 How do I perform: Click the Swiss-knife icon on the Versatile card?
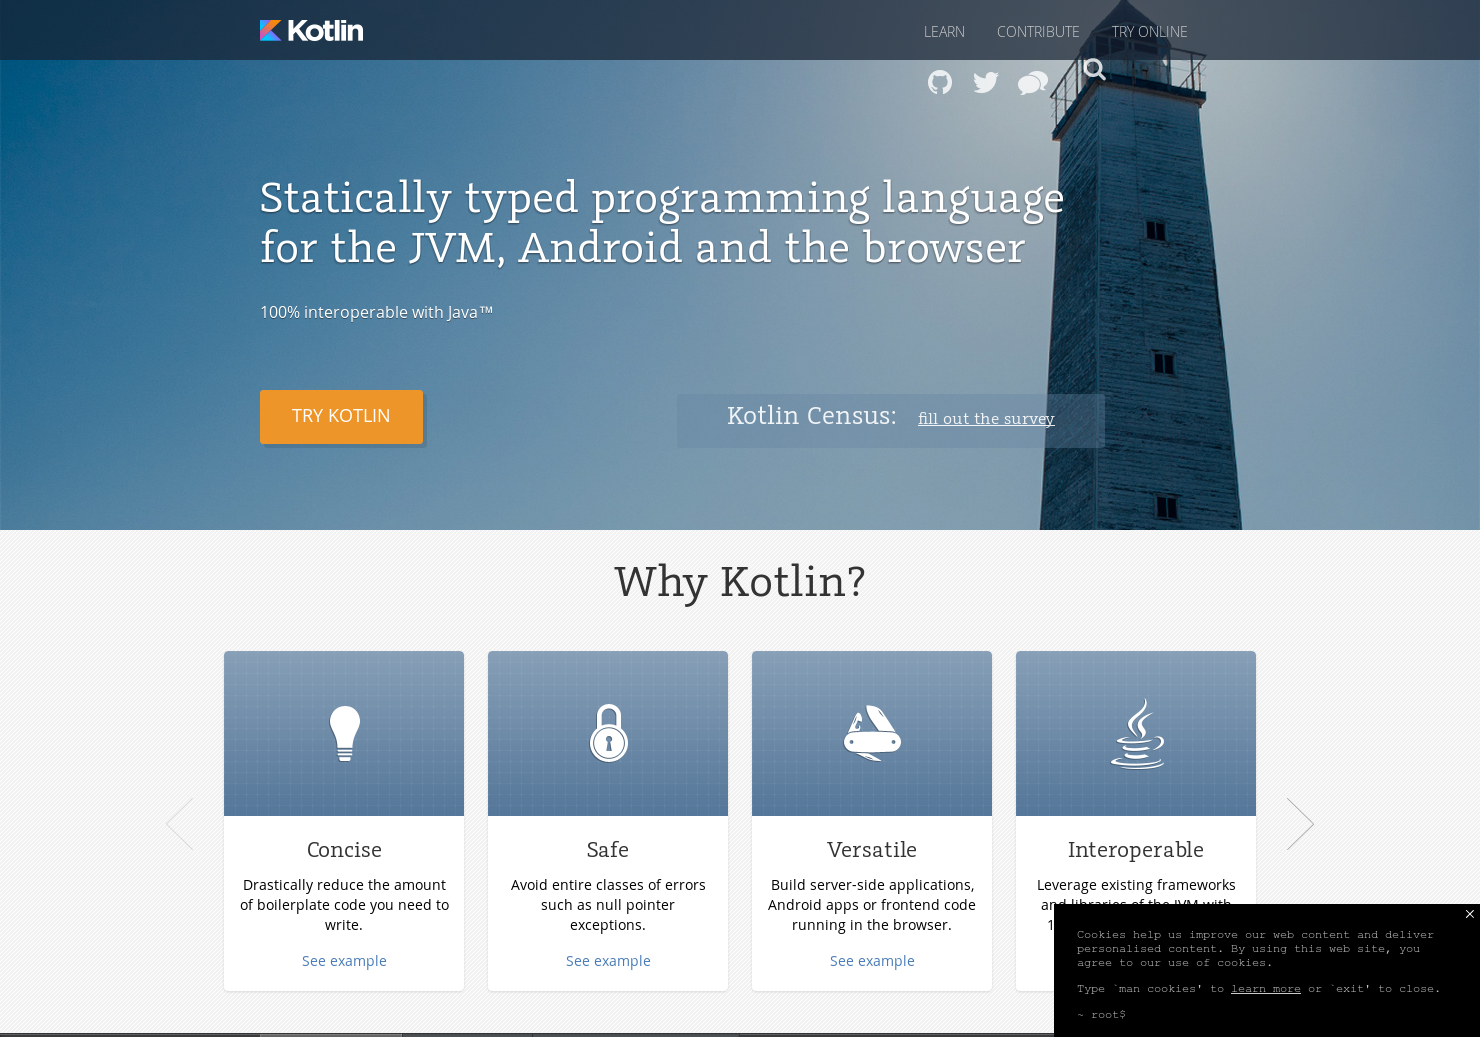[872, 733]
